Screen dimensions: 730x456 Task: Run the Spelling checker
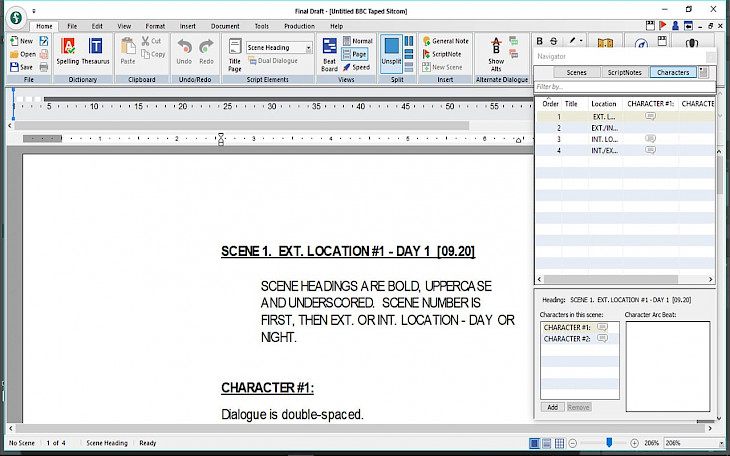[68, 51]
